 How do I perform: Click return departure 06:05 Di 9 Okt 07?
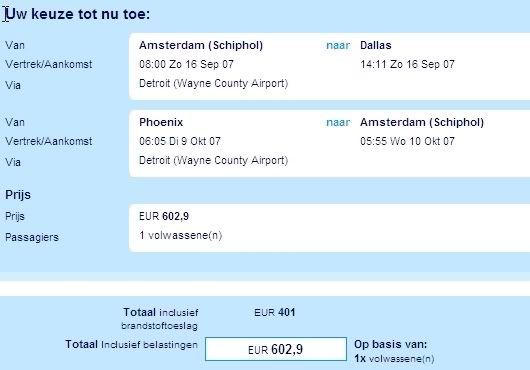(180, 141)
